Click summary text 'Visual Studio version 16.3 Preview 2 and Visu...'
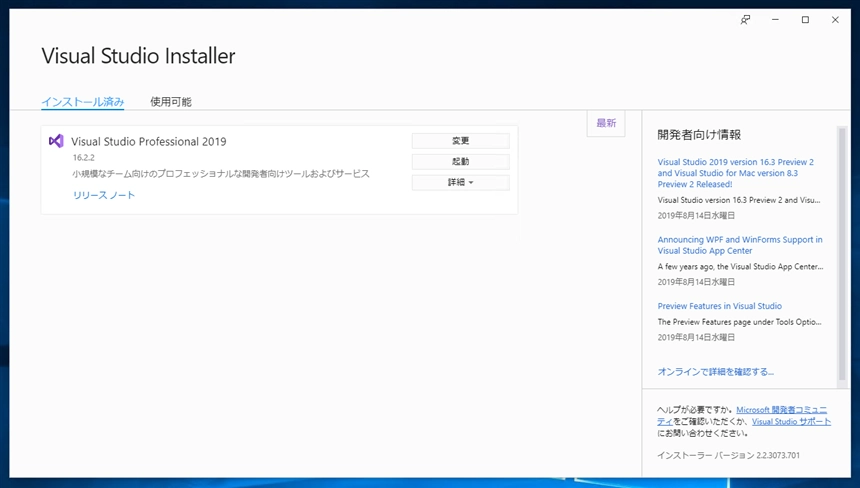860x488 pixels. [739, 200]
